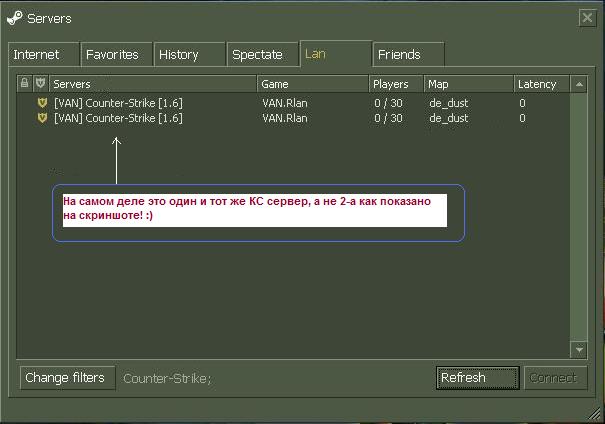Sort list by Map column header
Screen dimensions: 605x424
(468, 84)
